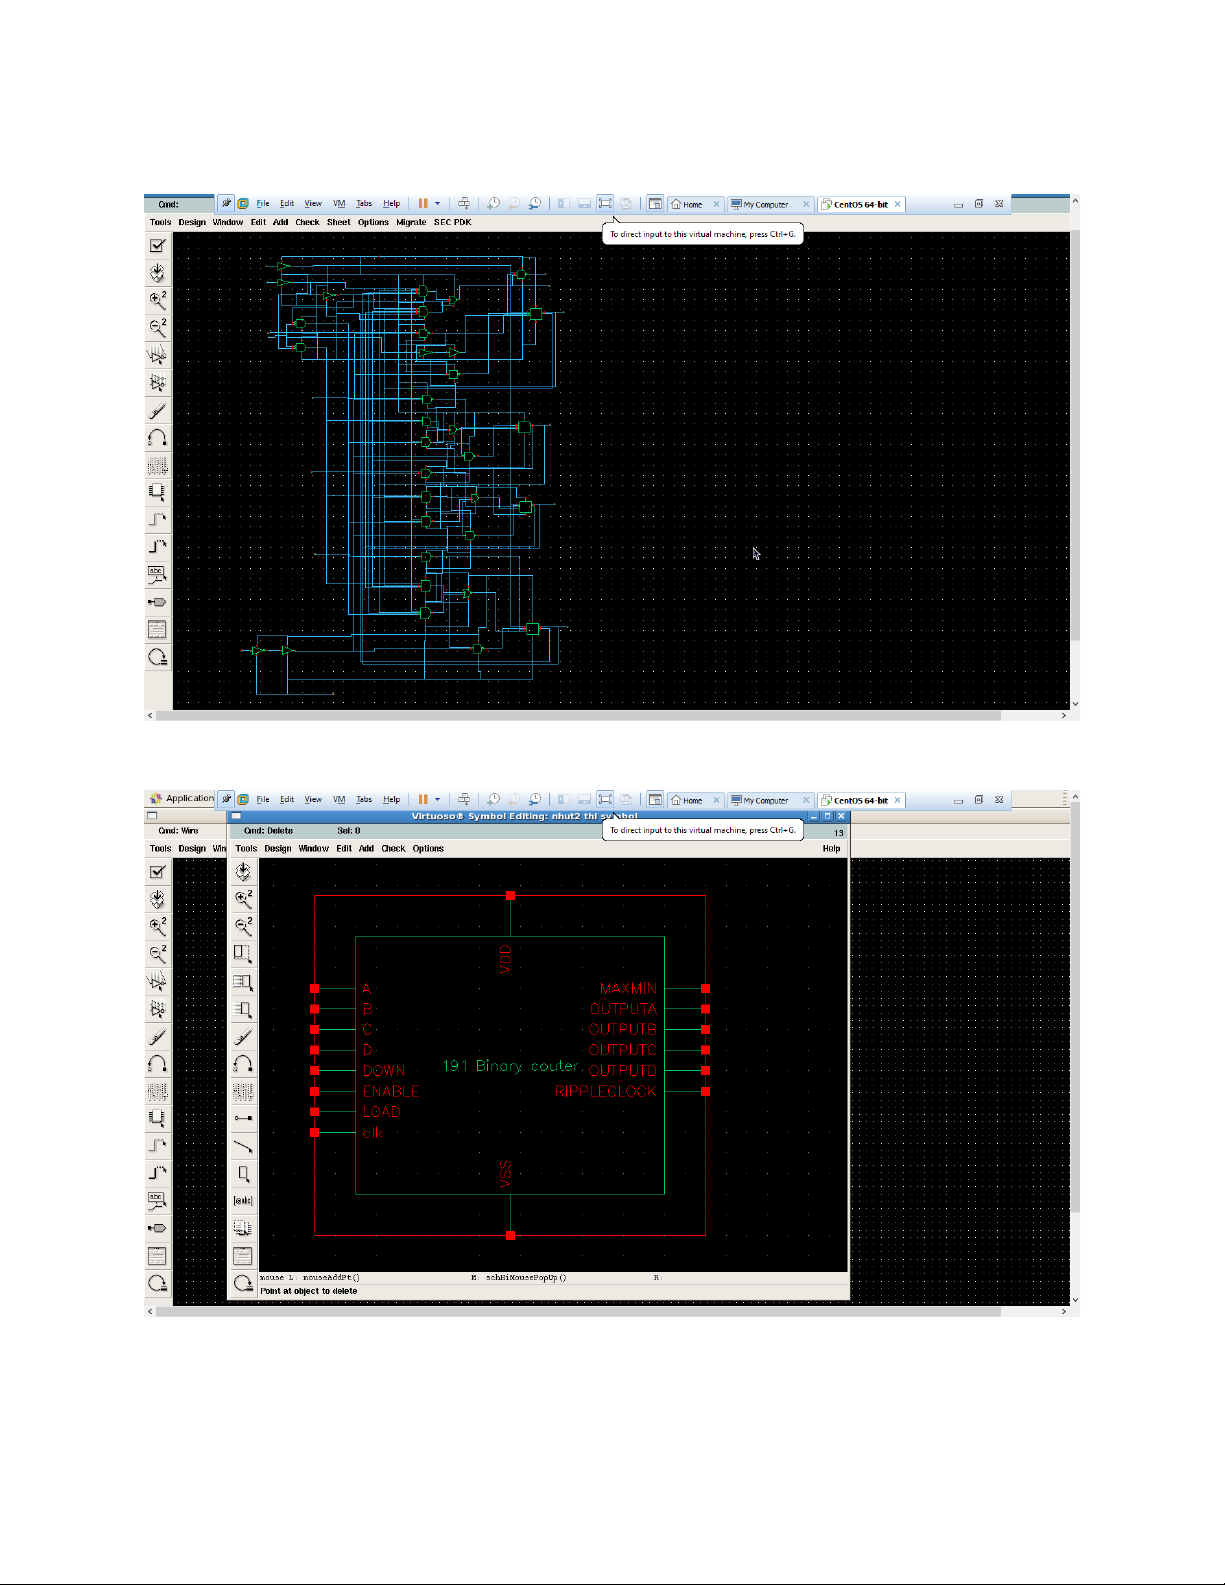Select the line drawing tool in symbol editor
This screenshot has height=1585, width=1225.
(243, 1146)
